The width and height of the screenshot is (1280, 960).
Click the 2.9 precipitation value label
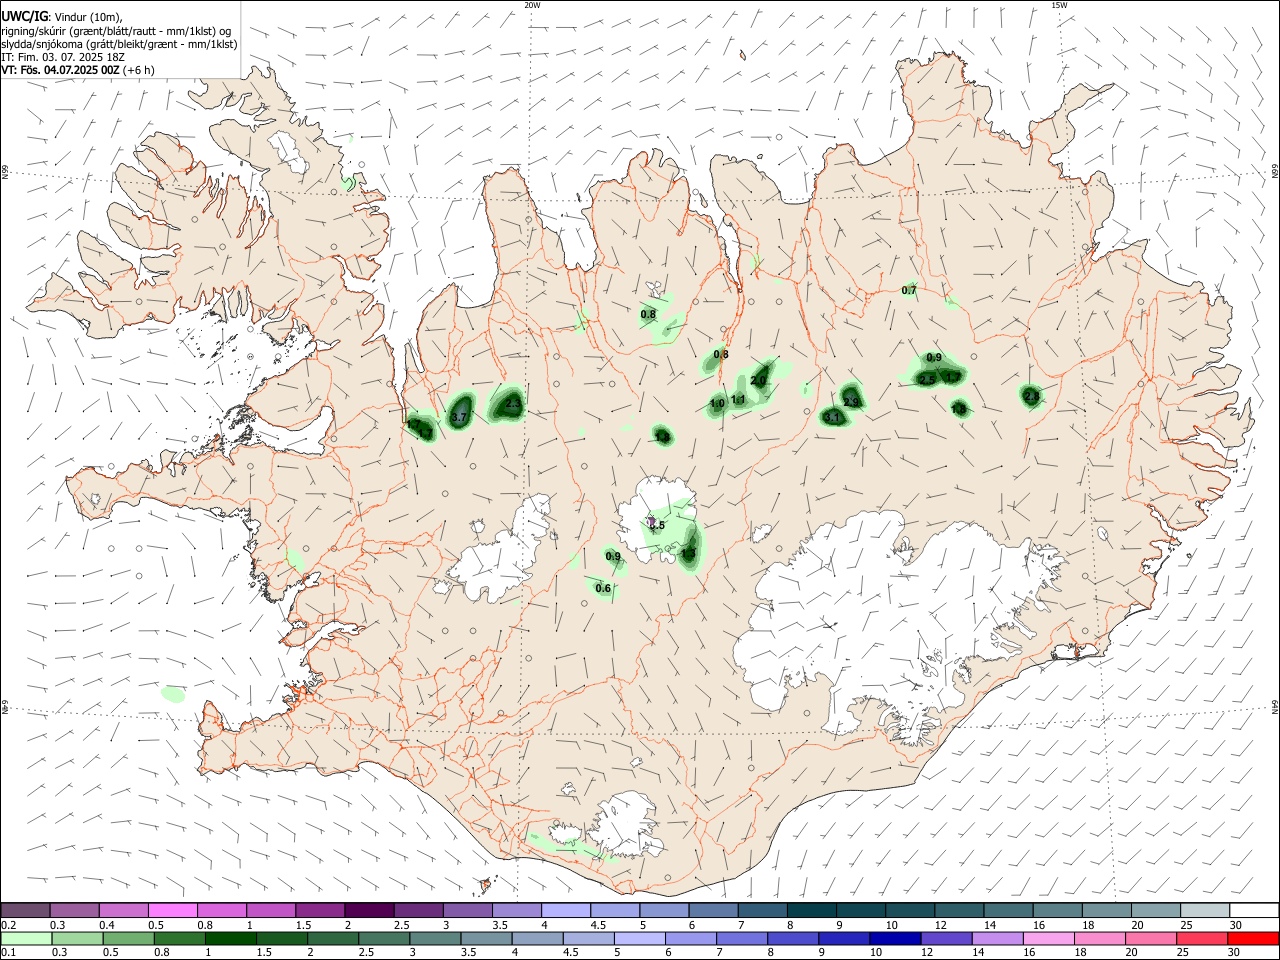coord(852,402)
